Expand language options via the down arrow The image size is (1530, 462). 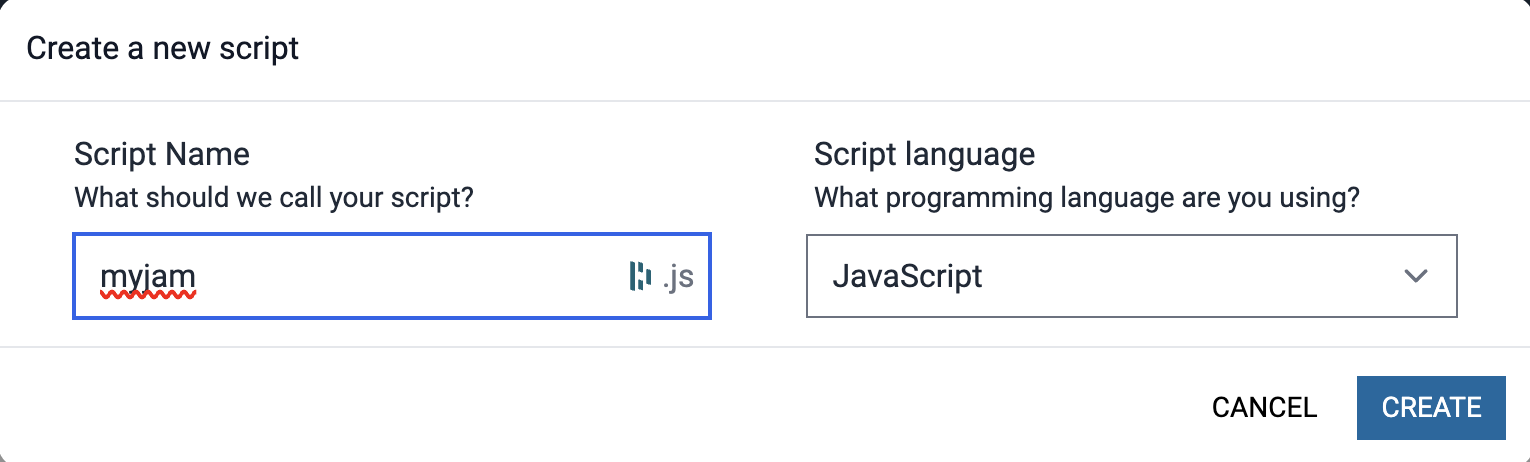click(x=1415, y=276)
